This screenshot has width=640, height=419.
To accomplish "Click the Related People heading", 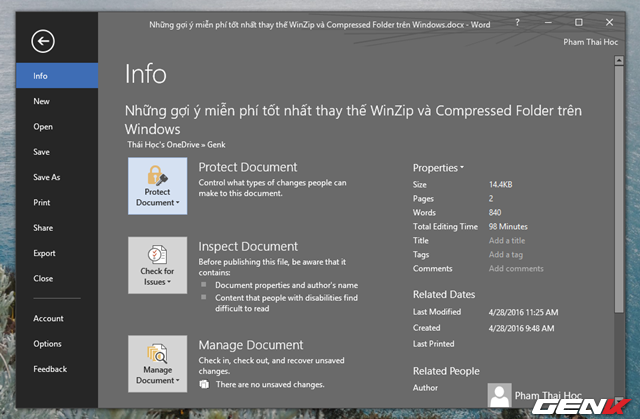I will 446,371.
